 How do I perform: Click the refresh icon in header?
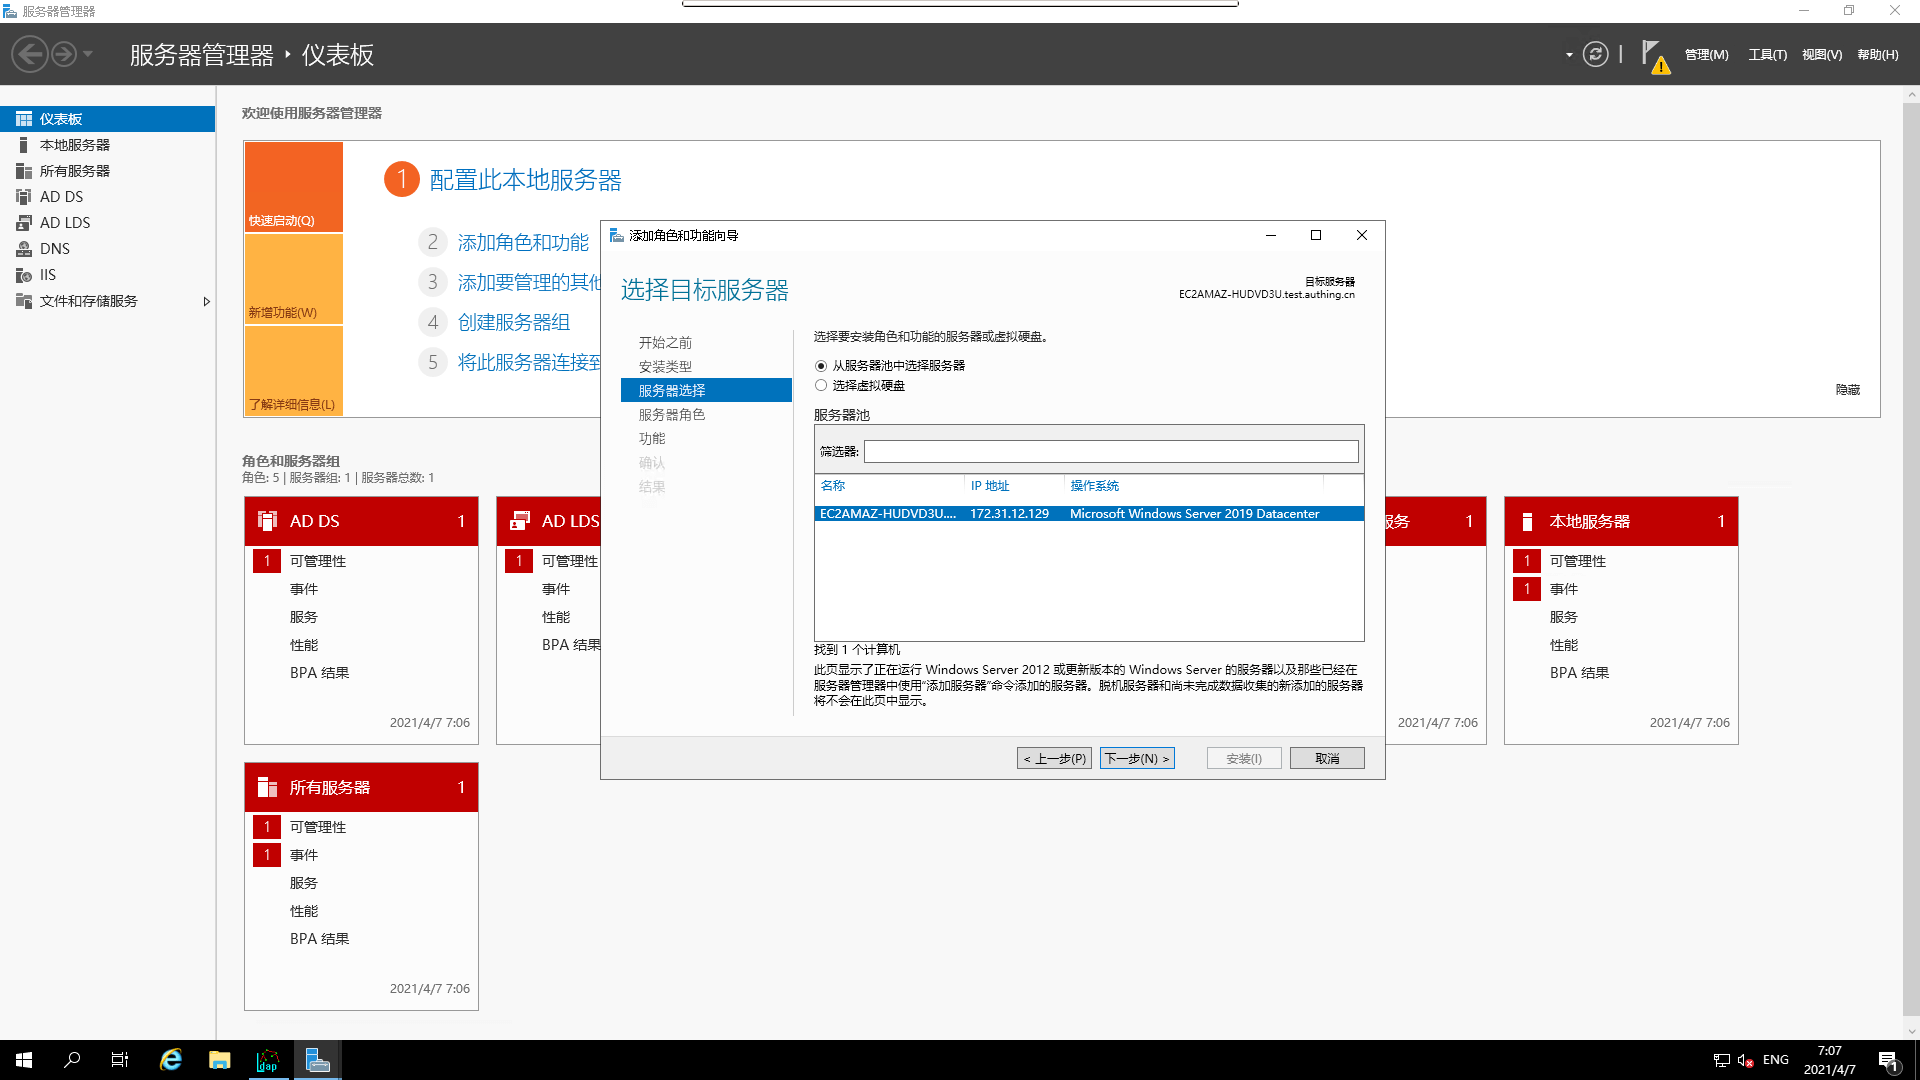[1595, 54]
